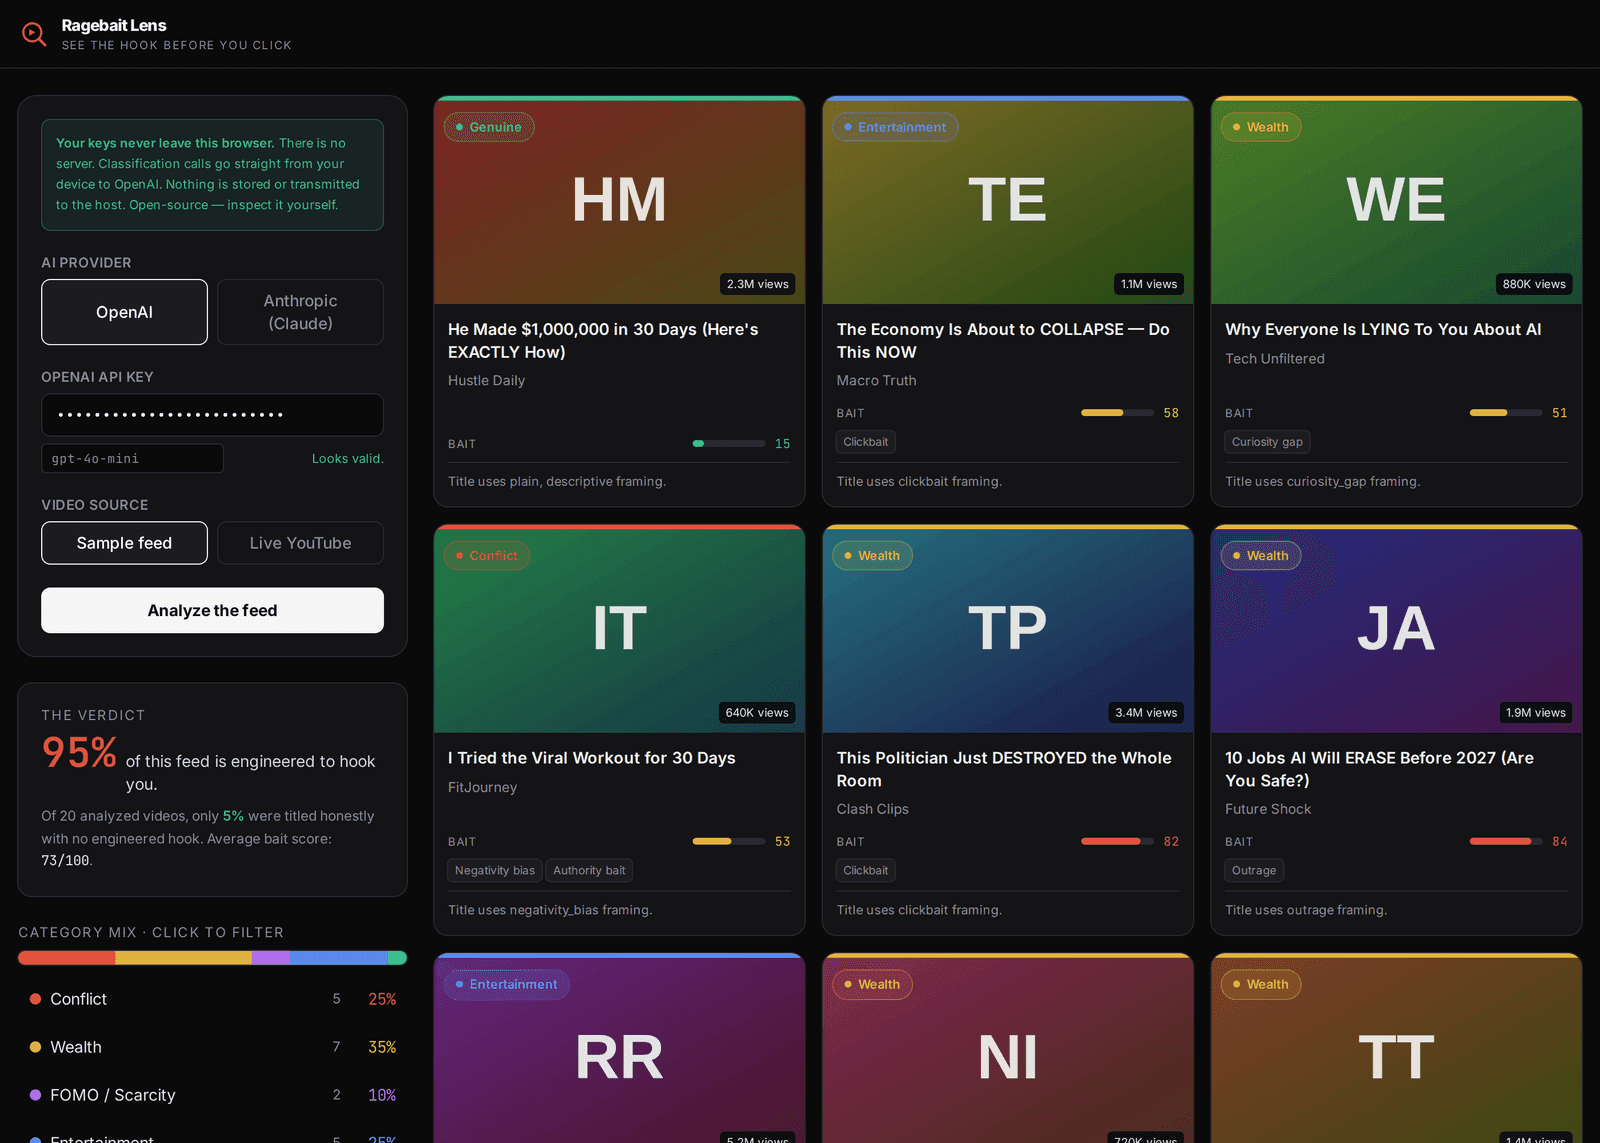Open title '10 Jobs AI Will ERASE Before 2027'

[1379, 769]
